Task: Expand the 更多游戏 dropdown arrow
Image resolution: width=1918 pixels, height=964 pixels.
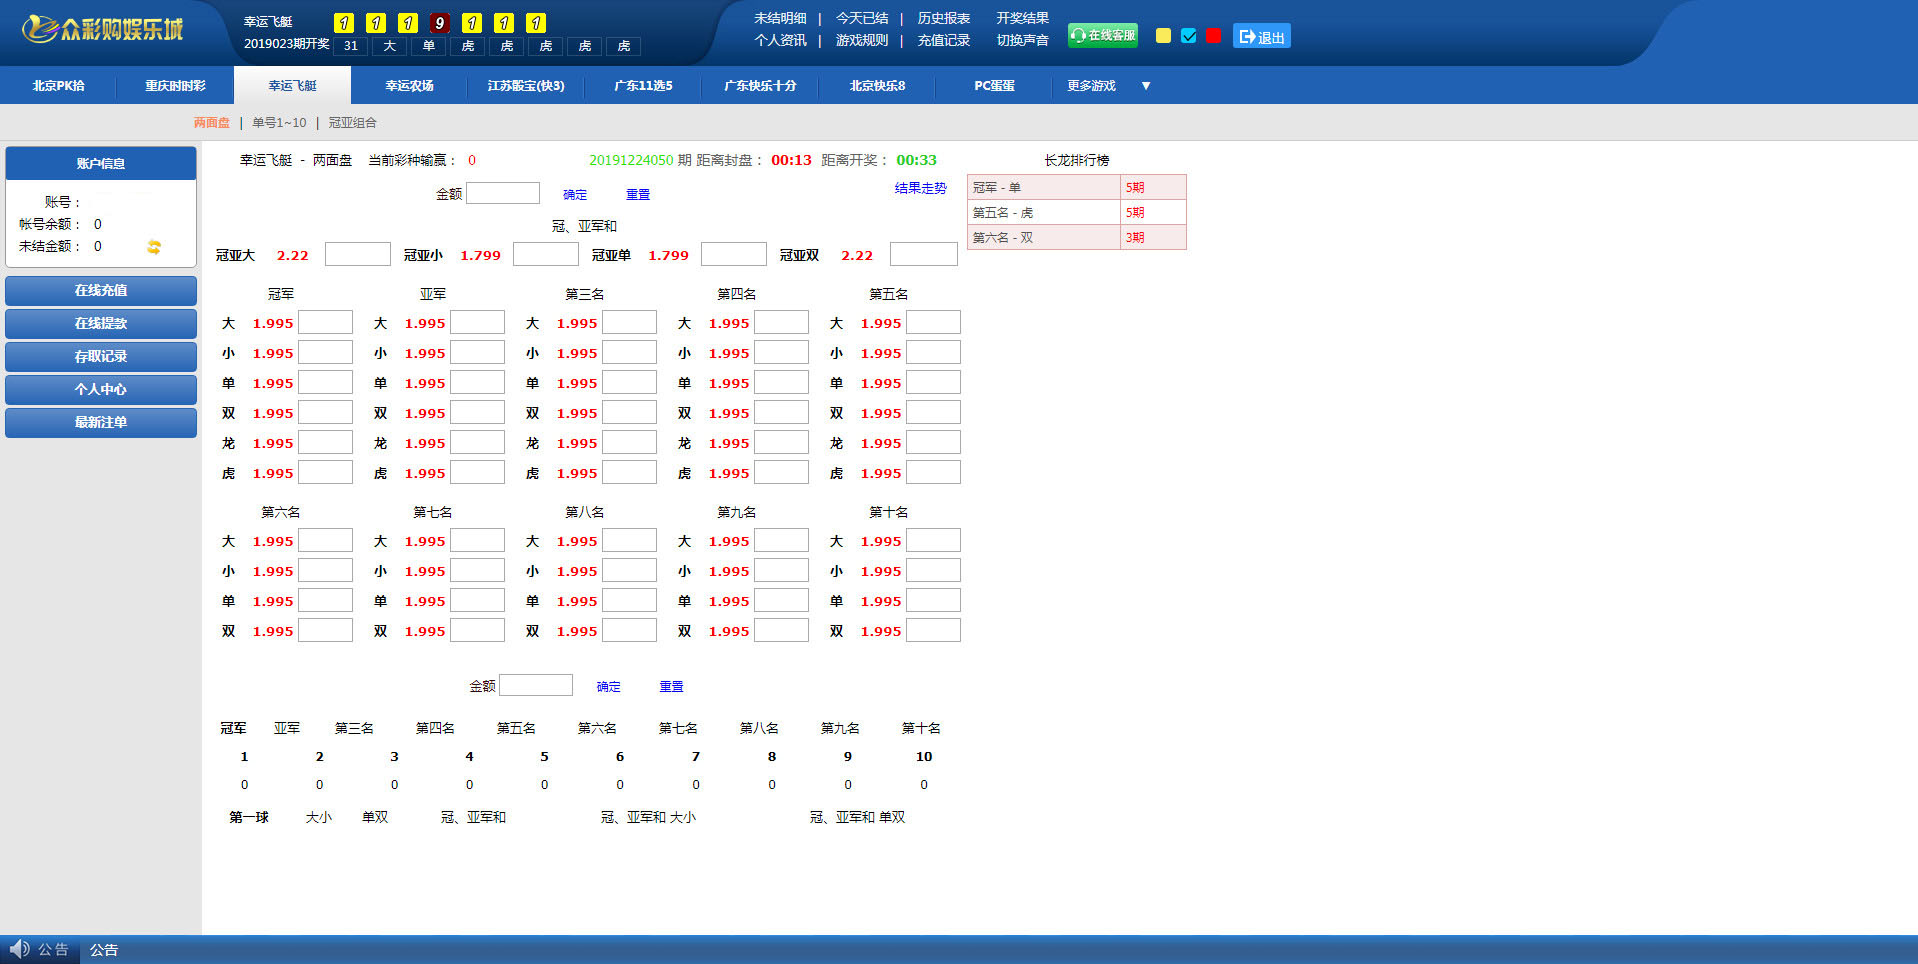Action: click(1146, 86)
